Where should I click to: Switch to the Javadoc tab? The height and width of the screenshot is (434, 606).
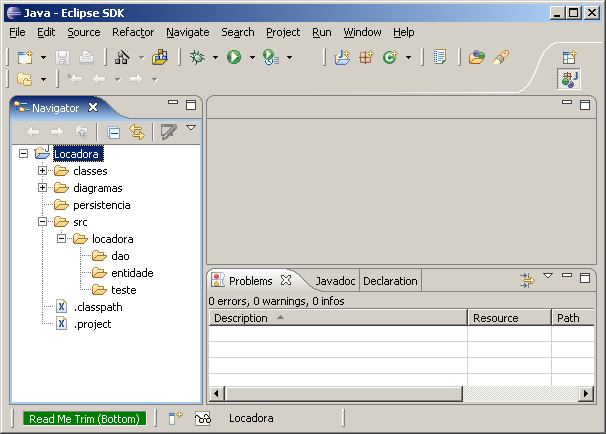pos(334,281)
